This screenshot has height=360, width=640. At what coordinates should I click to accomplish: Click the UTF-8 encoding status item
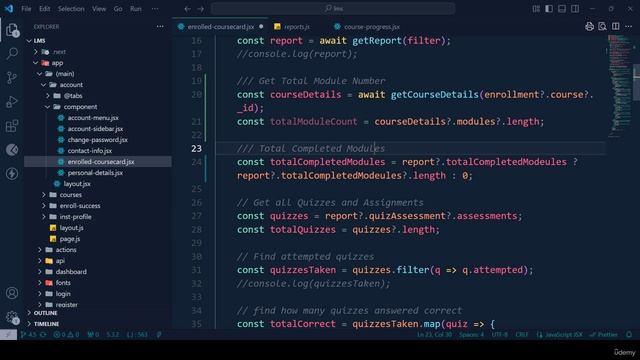[500, 335]
